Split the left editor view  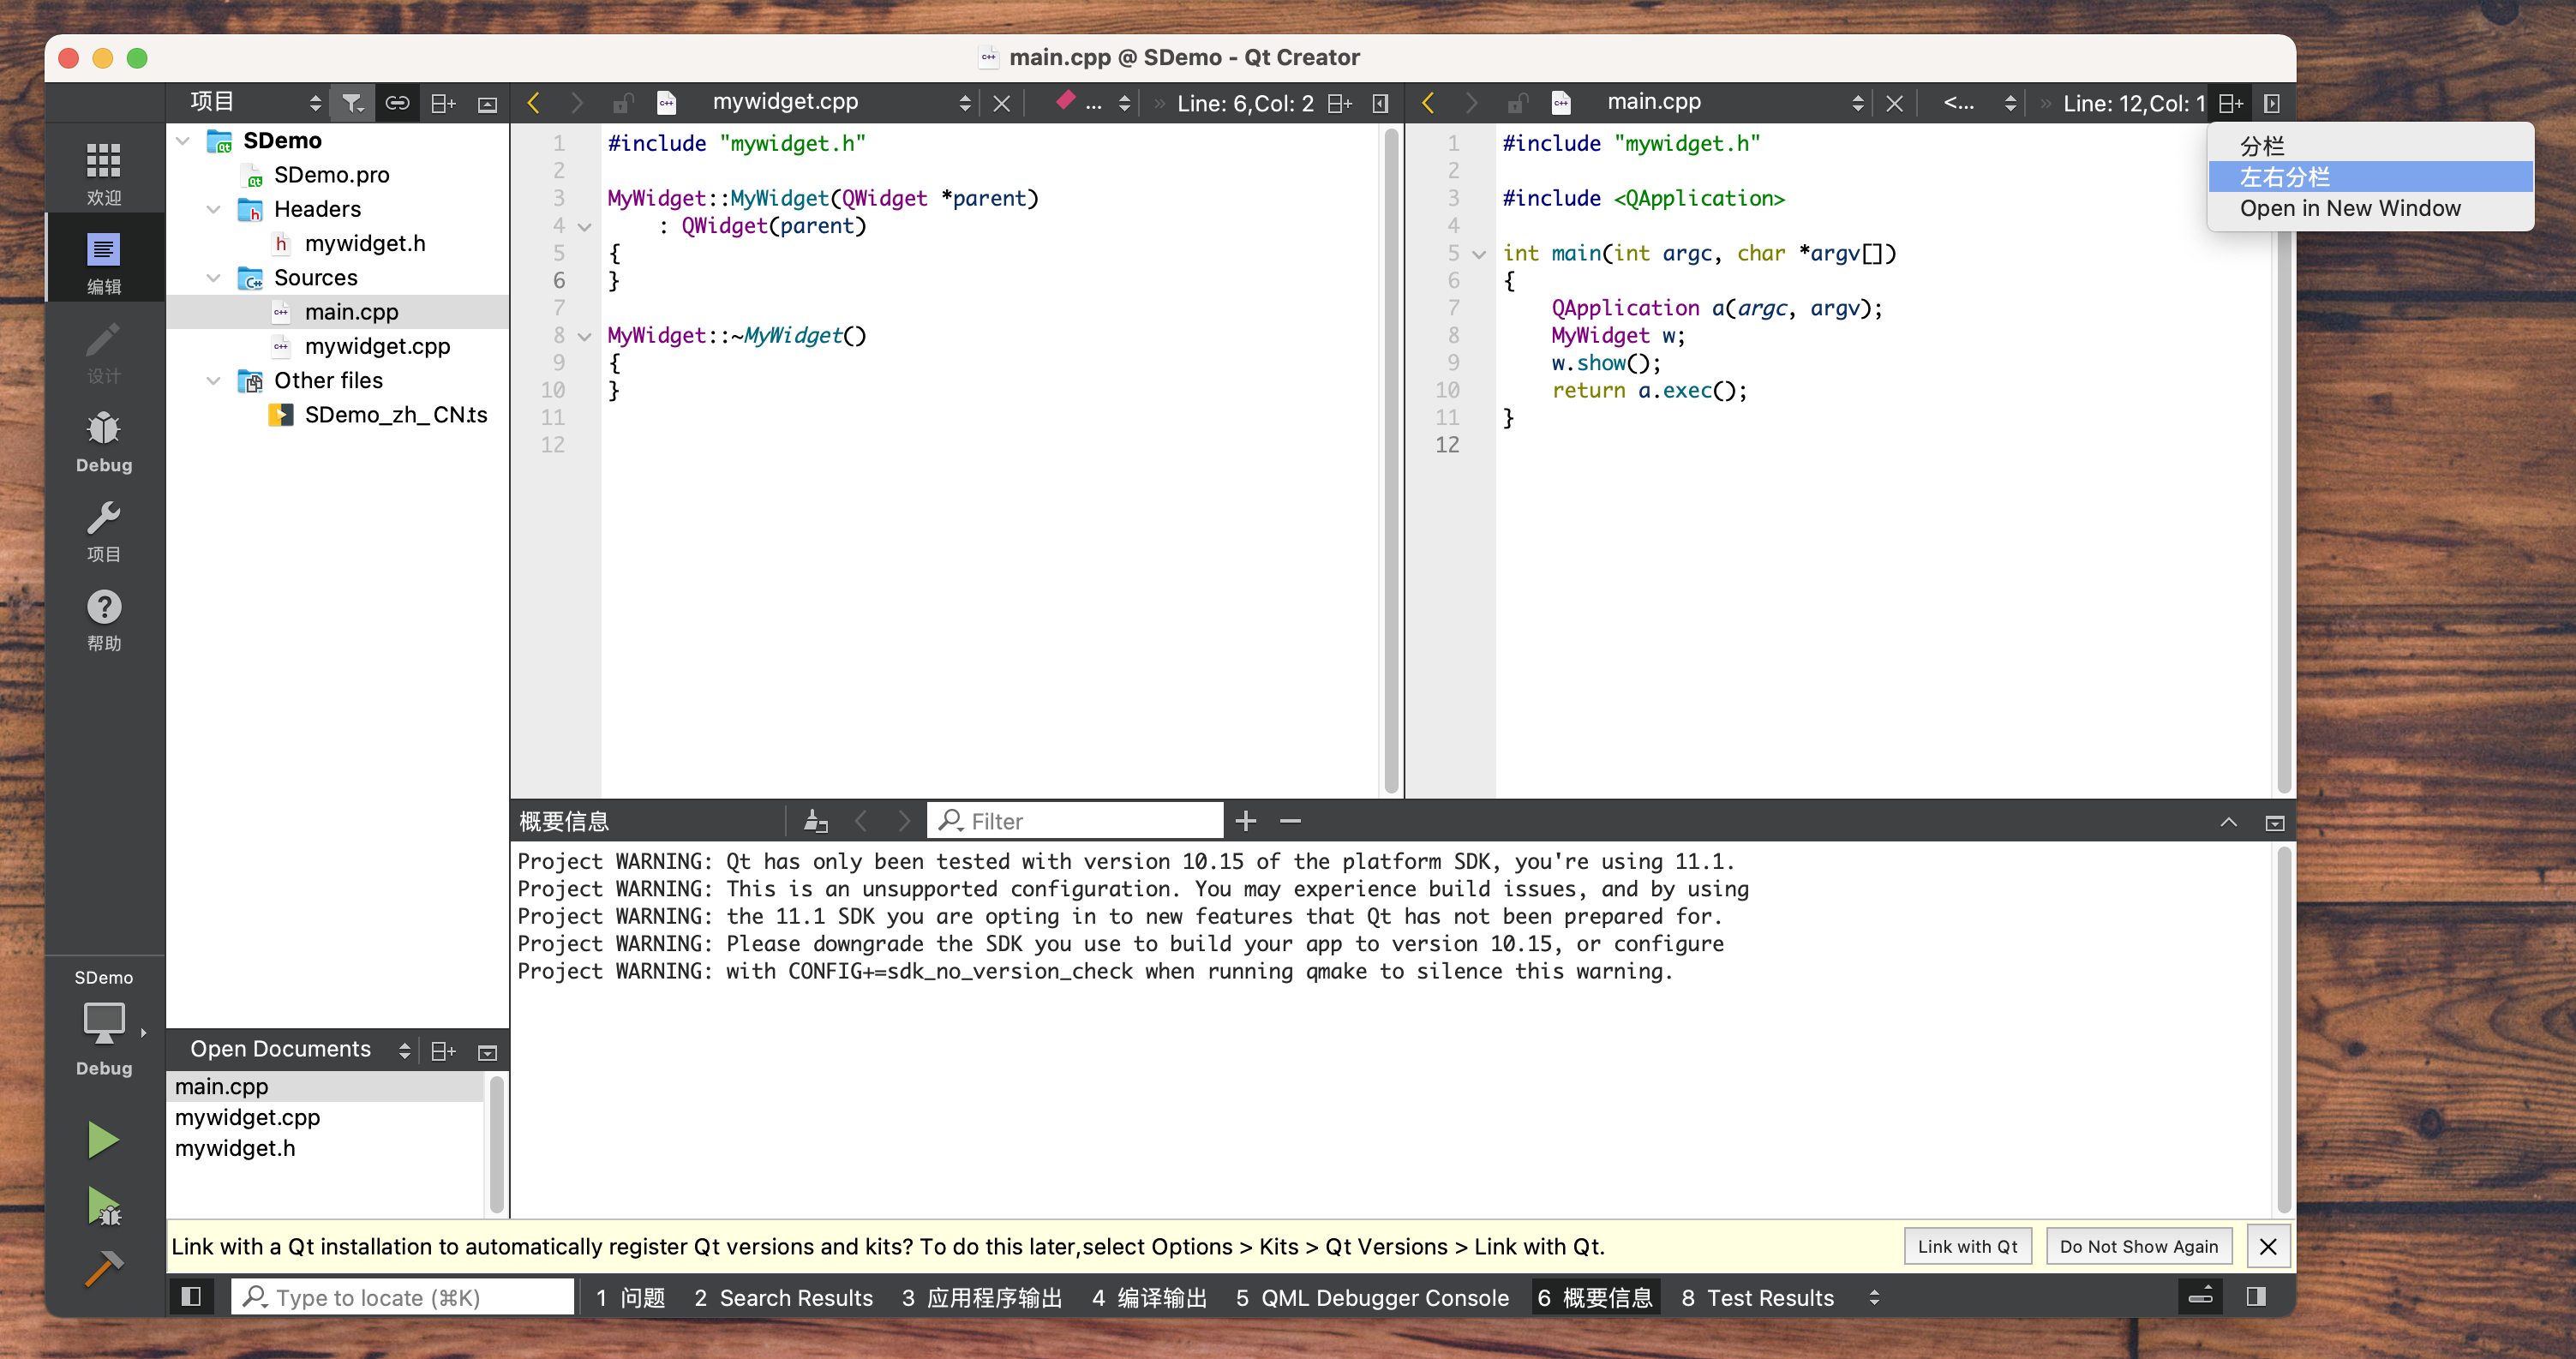[x=1340, y=103]
